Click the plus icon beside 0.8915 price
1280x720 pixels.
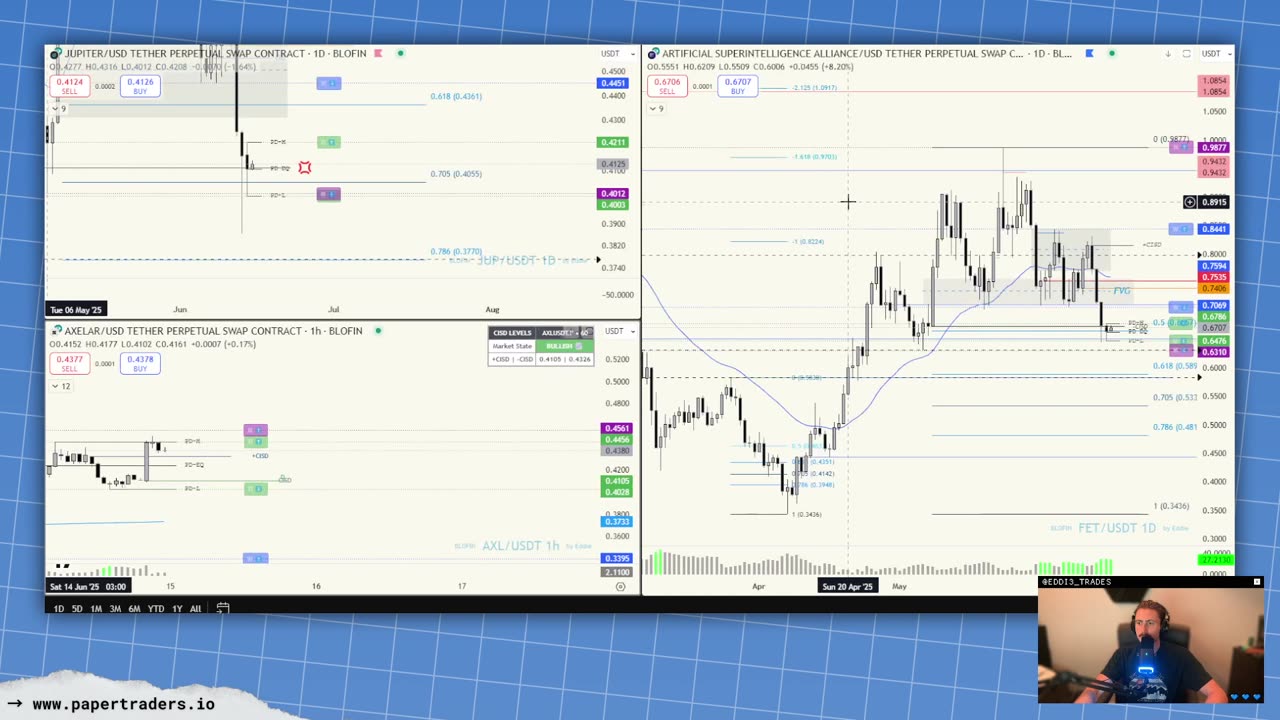tap(1189, 202)
